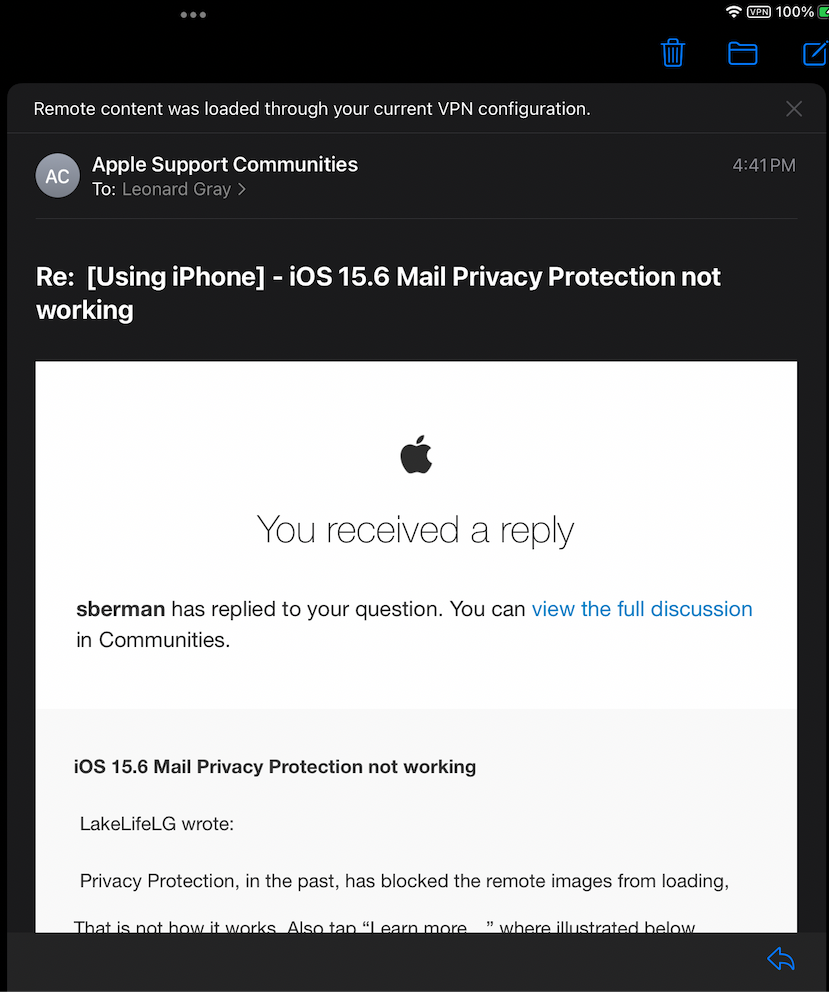Open Apple Support Communities sender details
The image size is (829, 992).
tap(225, 164)
